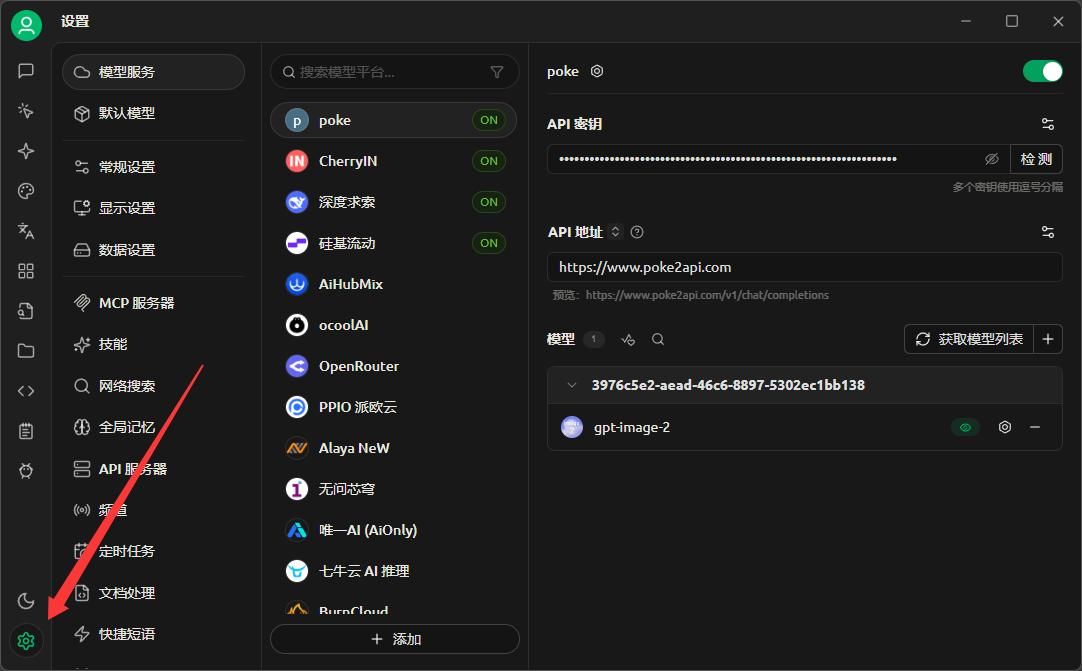Open gpt-image-2 model settings gear

(1005, 427)
